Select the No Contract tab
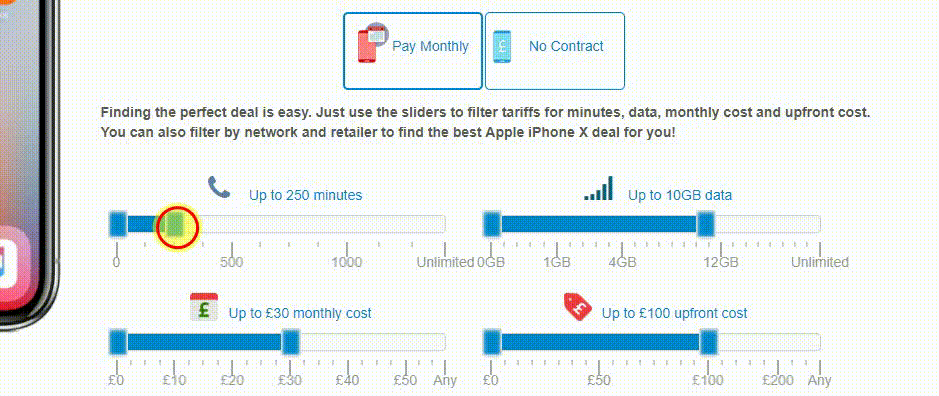 click(x=555, y=51)
